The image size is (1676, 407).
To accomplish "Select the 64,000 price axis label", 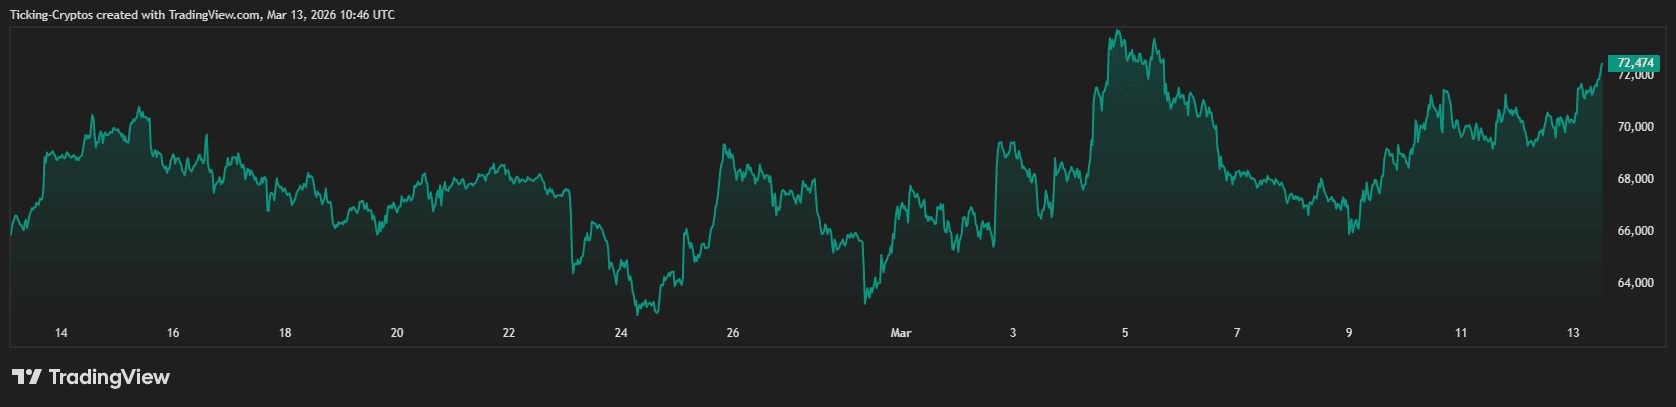I will point(1635,283).
